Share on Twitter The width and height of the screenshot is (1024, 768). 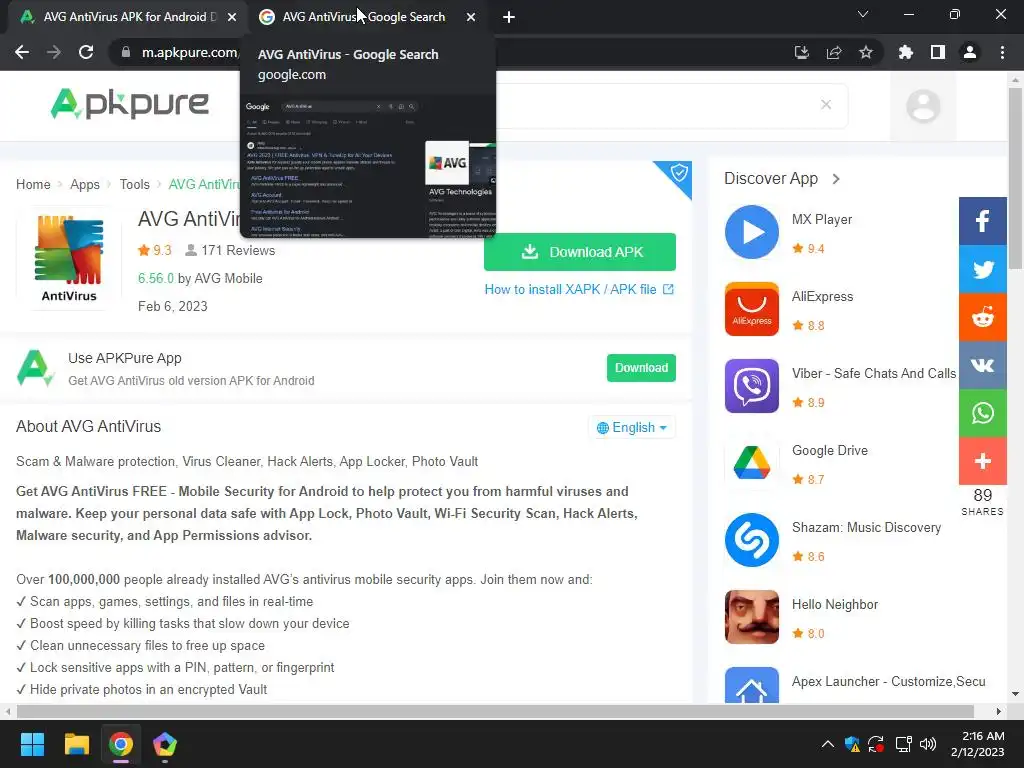(x=983, y=269)
